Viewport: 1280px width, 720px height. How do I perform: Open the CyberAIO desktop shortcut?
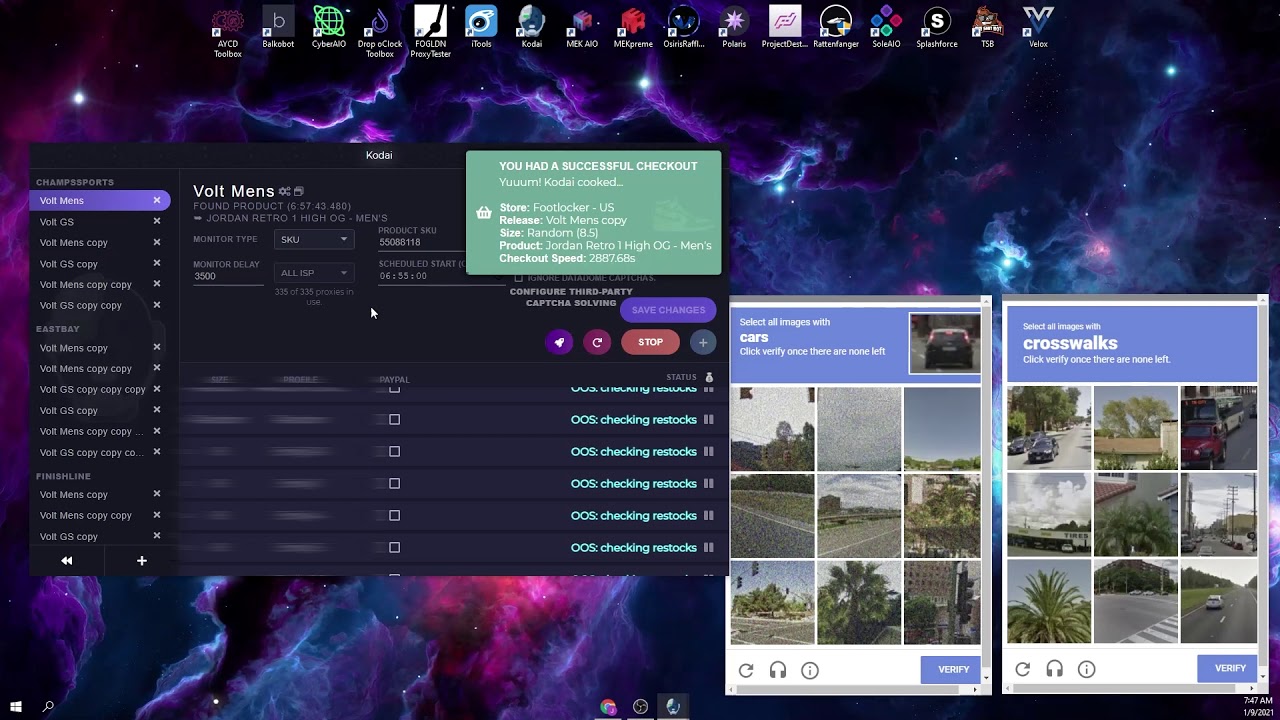(329, 28)
